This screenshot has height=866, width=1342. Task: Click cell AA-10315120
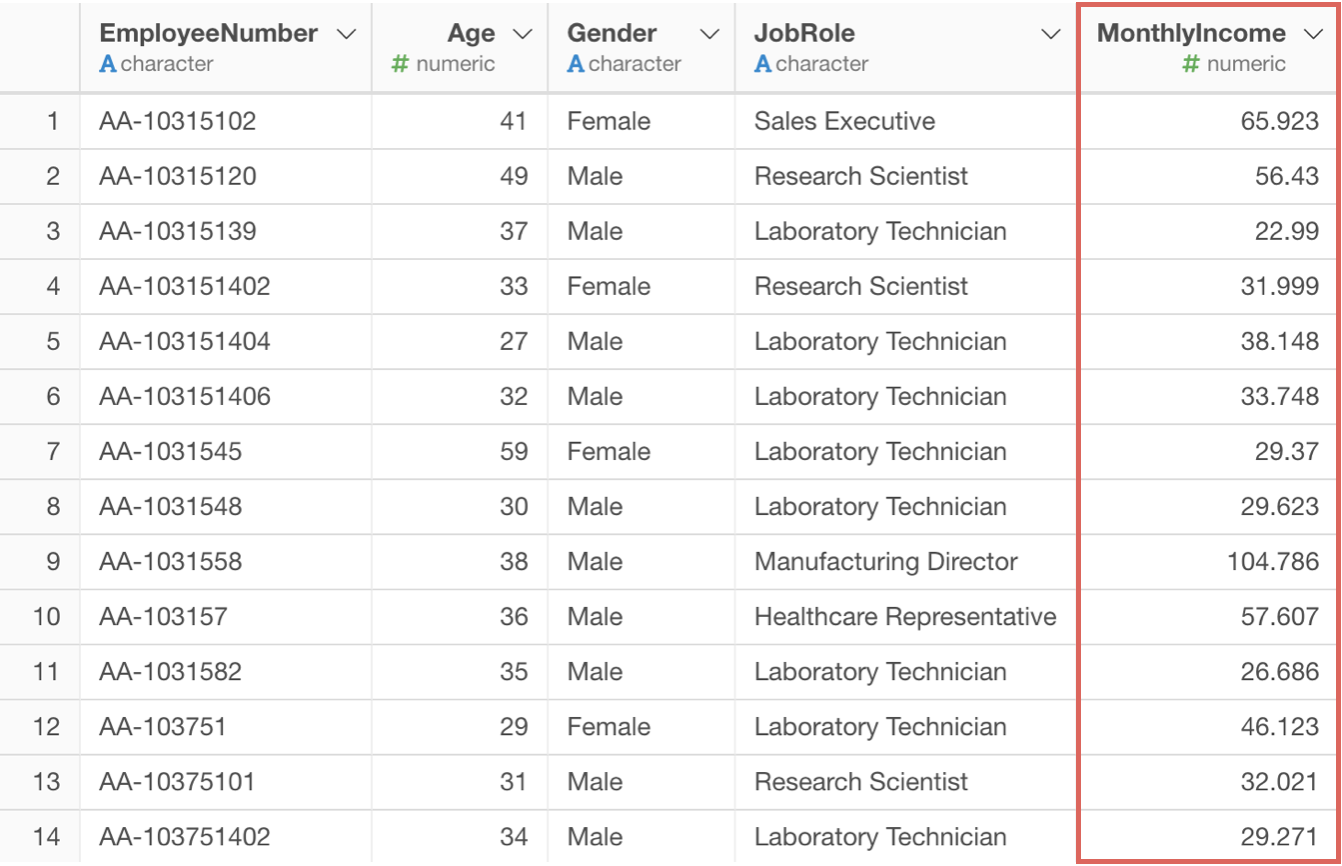(x=226, y=177)
